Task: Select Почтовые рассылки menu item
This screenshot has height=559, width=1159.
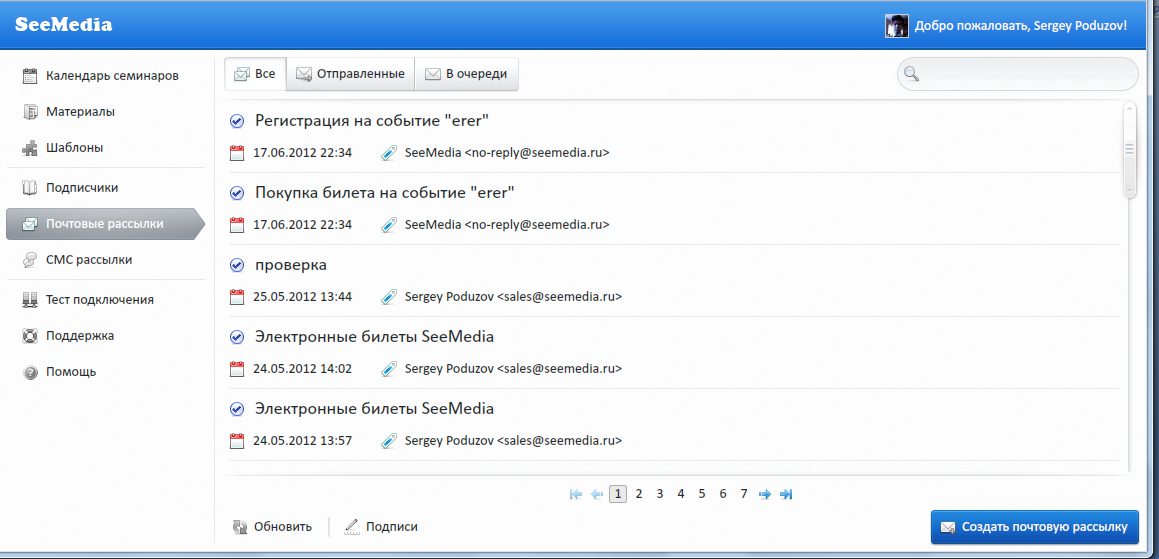Action: pyautogui.click(x=105, y=224)
